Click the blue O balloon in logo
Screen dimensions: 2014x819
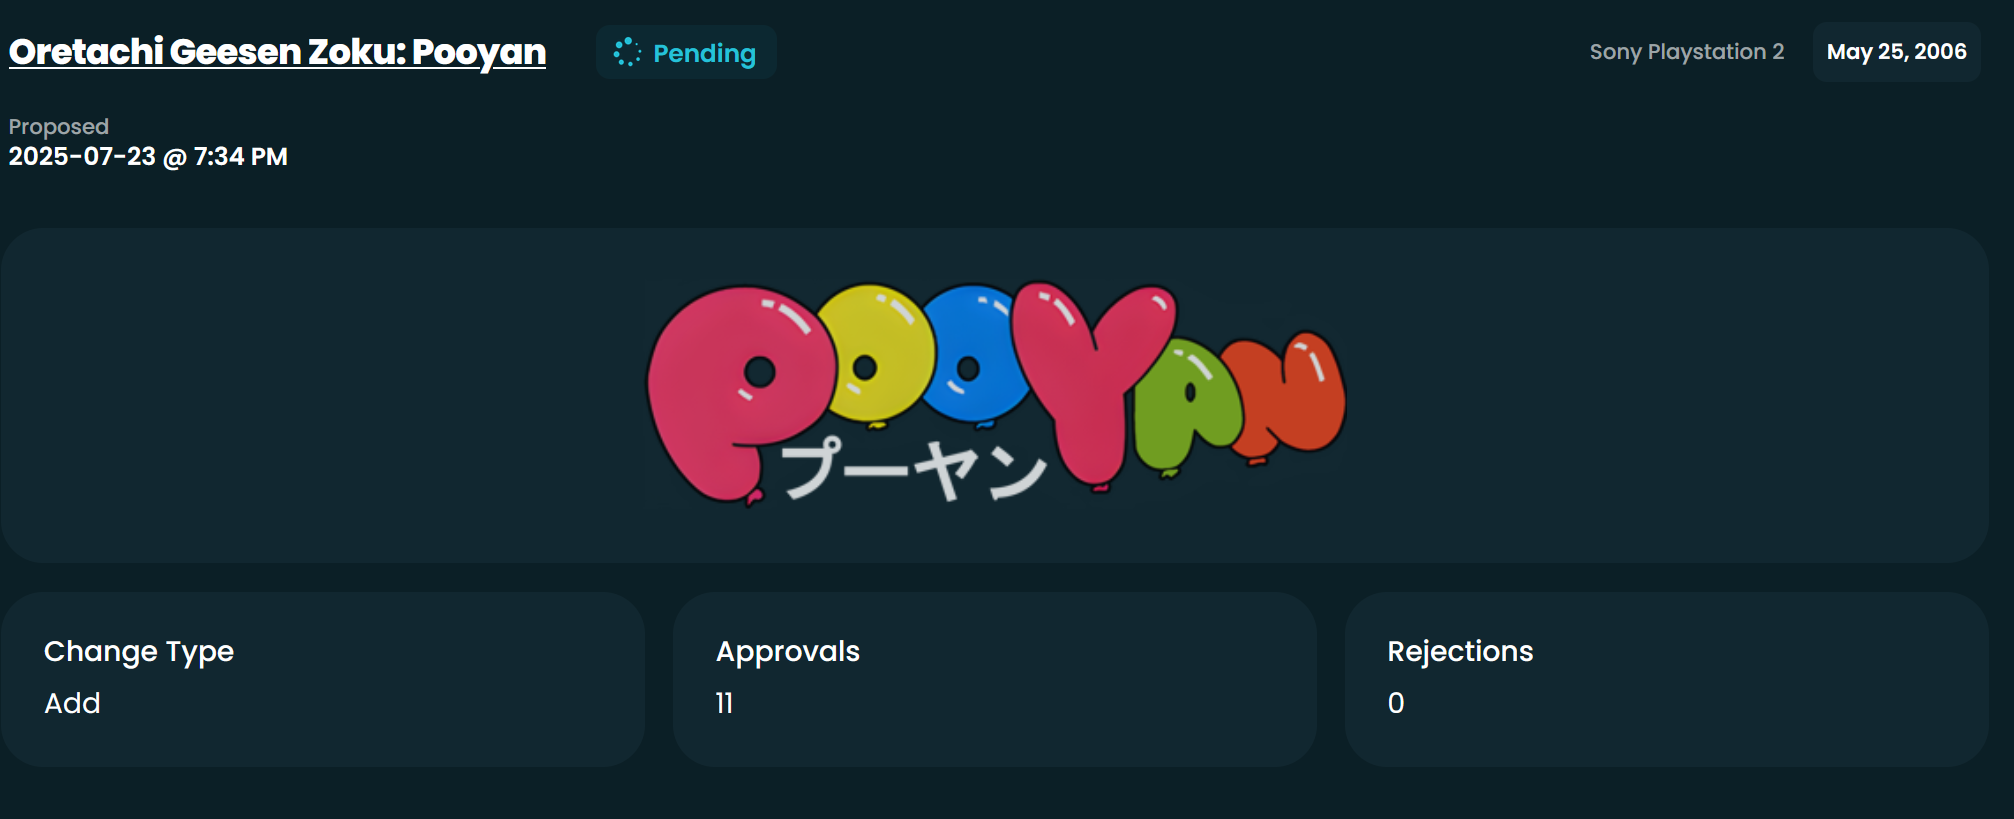tap(975, 355)
